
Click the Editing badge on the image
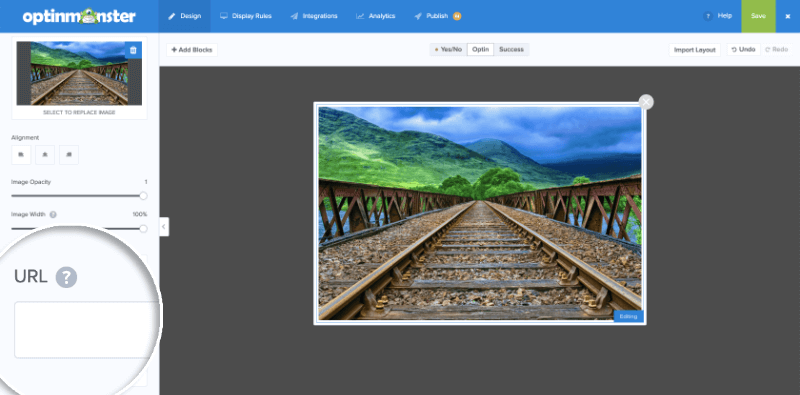[x=629, y=316]
